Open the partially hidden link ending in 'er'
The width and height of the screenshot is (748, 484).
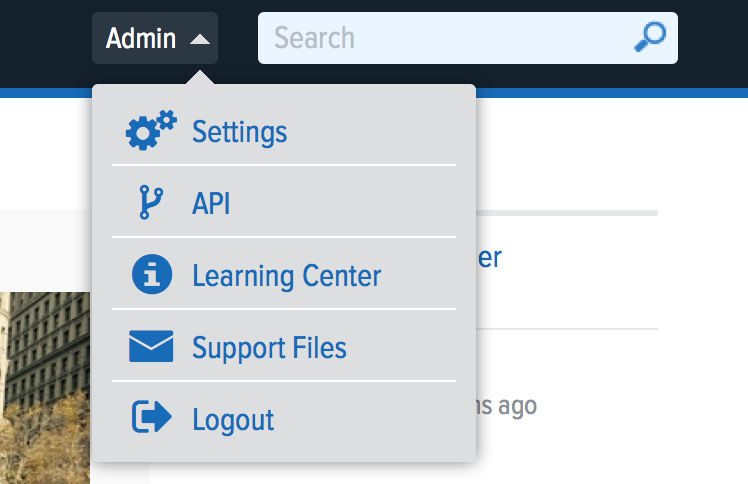[489, 258]
